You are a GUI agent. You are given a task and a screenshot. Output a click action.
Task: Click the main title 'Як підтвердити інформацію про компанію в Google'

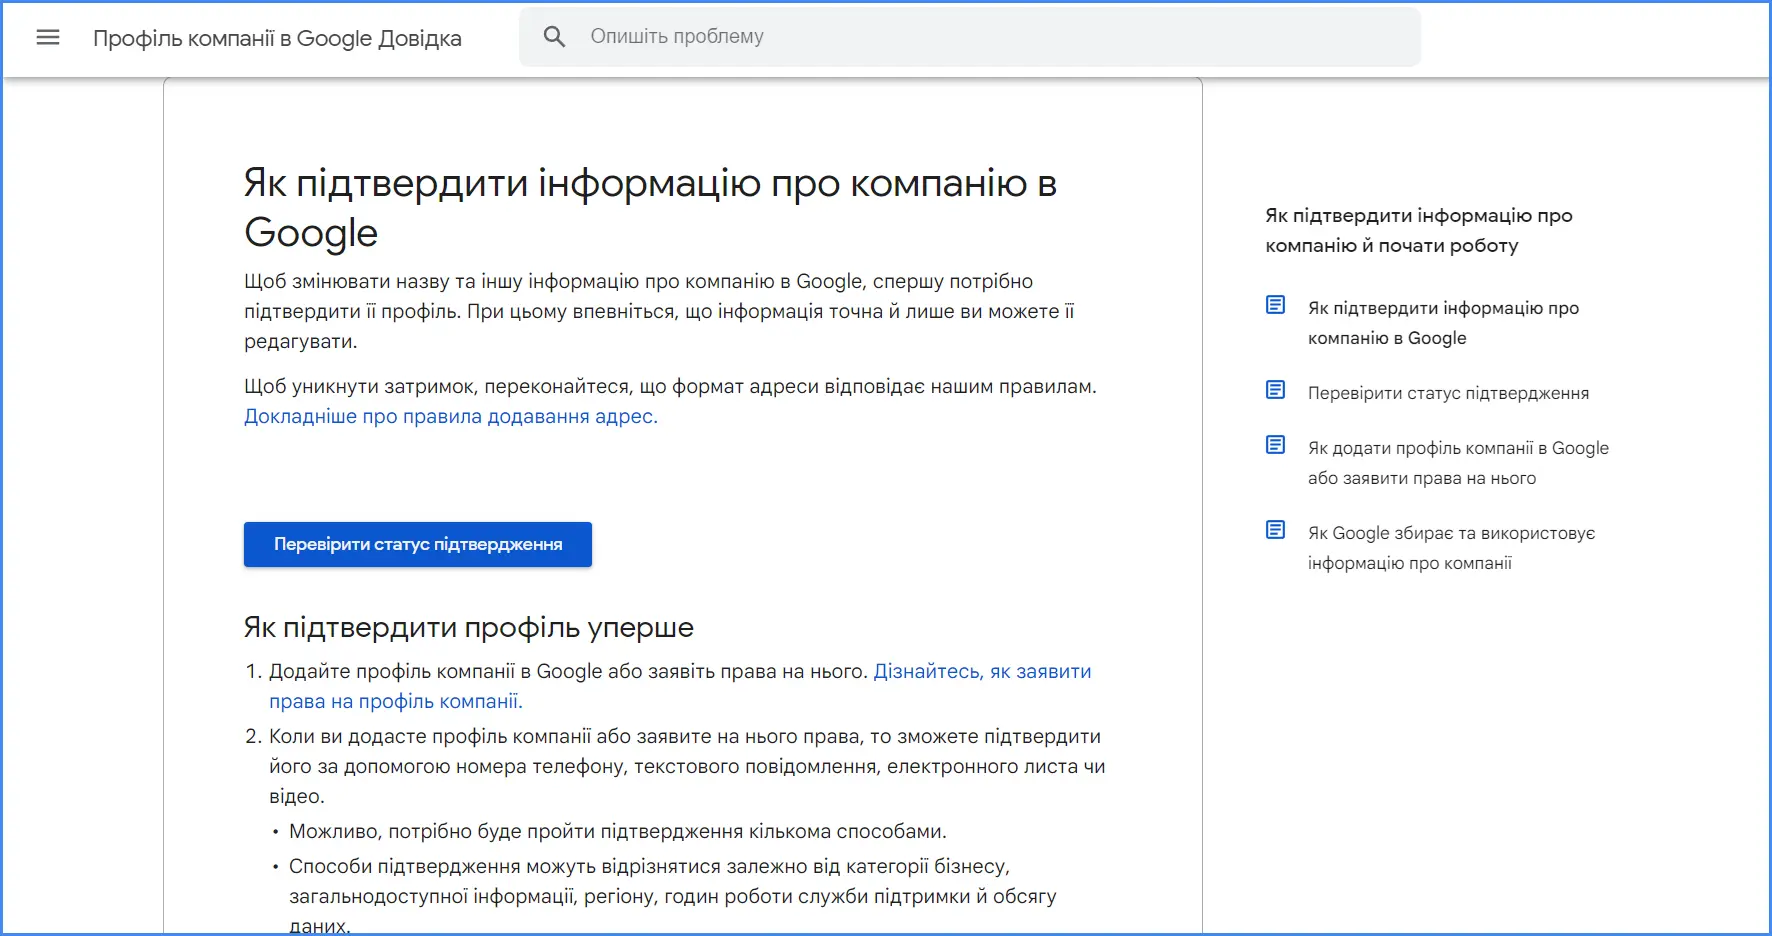tap(650, 208)
